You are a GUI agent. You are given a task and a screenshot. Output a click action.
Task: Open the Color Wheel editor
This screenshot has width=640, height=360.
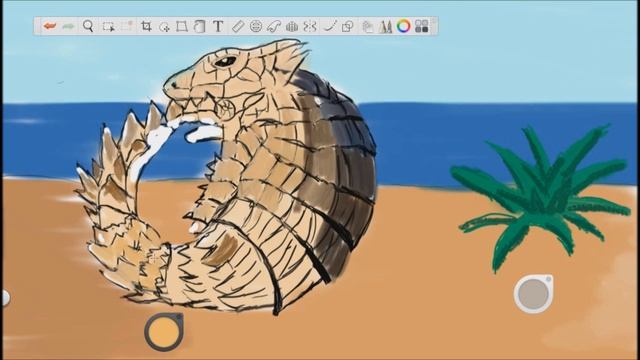403,26
